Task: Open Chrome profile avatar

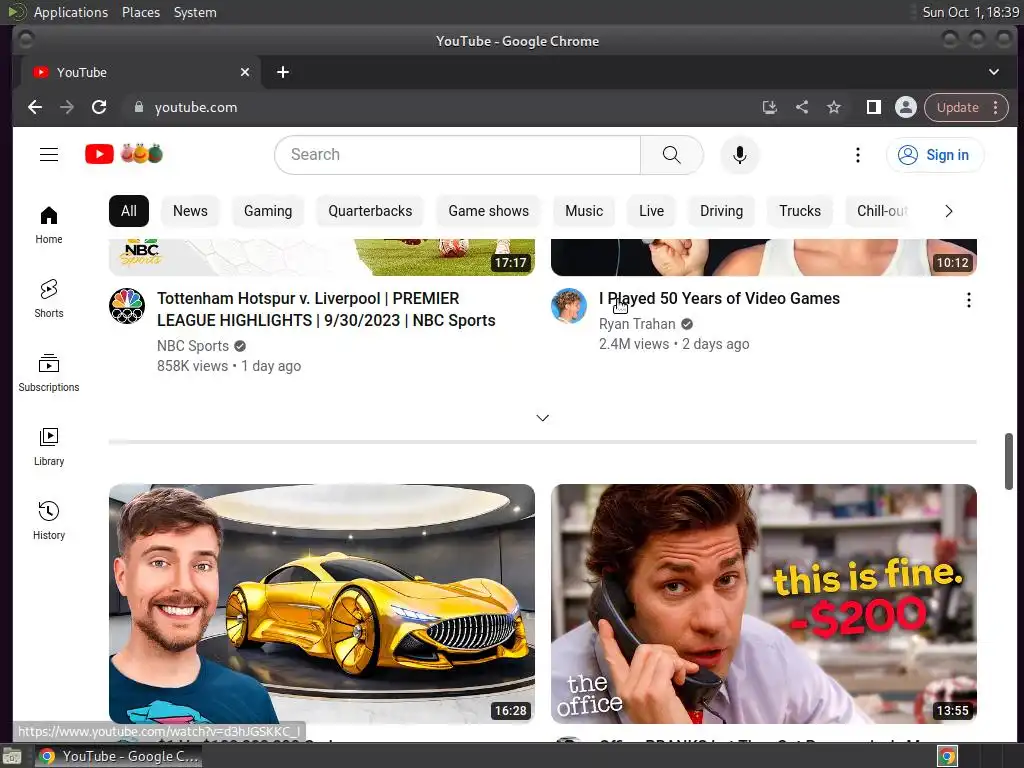Action: 906,107
